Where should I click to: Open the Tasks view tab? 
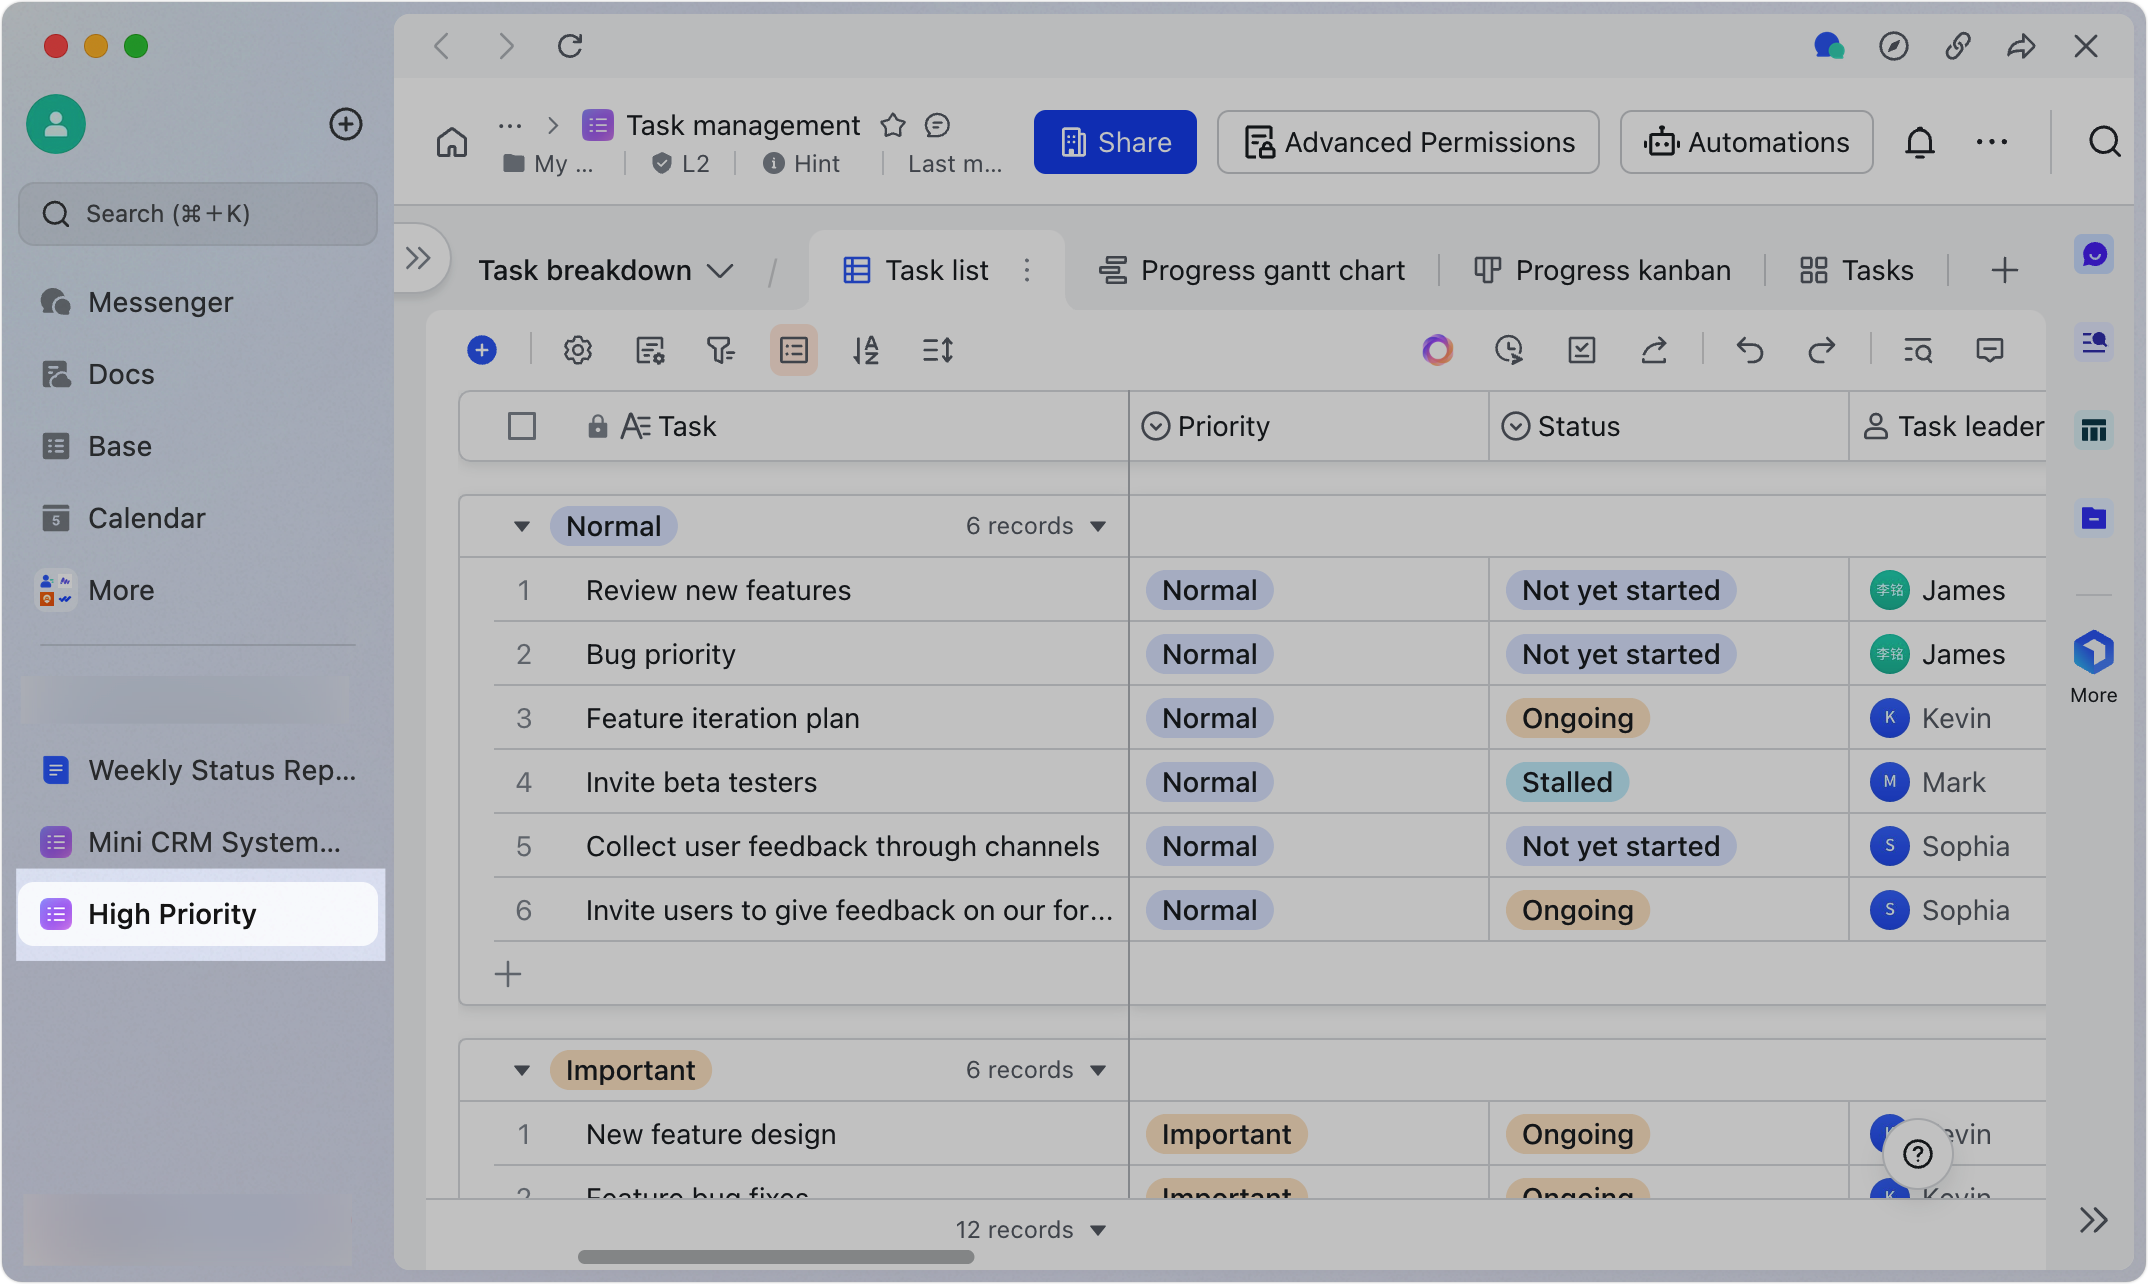click(1856, 270)
